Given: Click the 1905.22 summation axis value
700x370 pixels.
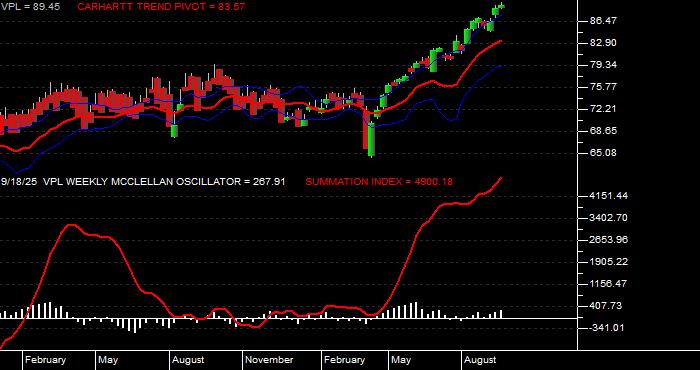Looking at the screenshot, I should tap(608, 262).
